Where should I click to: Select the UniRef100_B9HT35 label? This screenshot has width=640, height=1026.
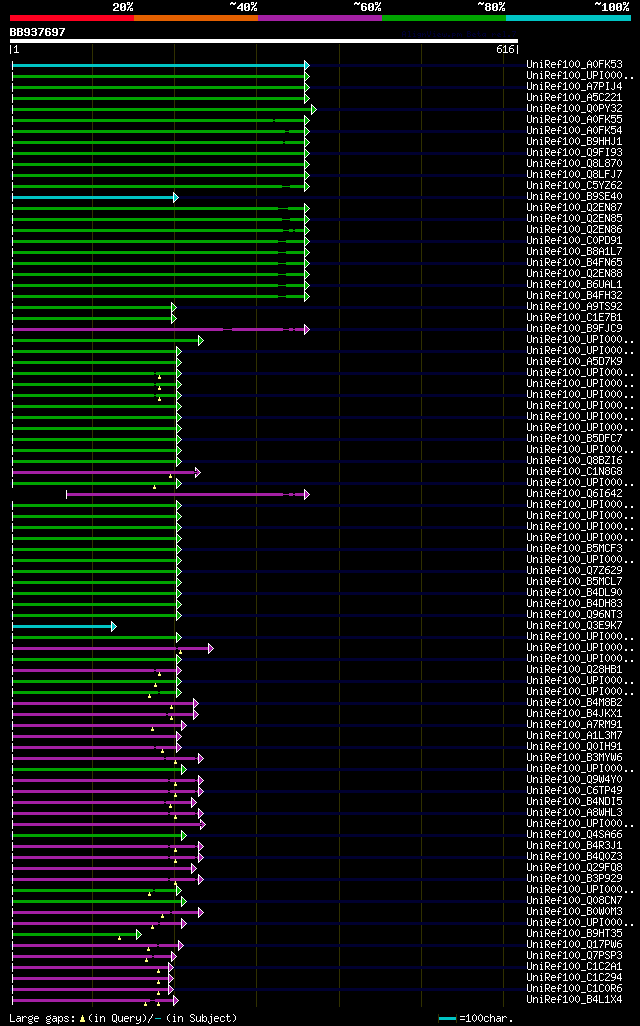[x=575, y=934]
